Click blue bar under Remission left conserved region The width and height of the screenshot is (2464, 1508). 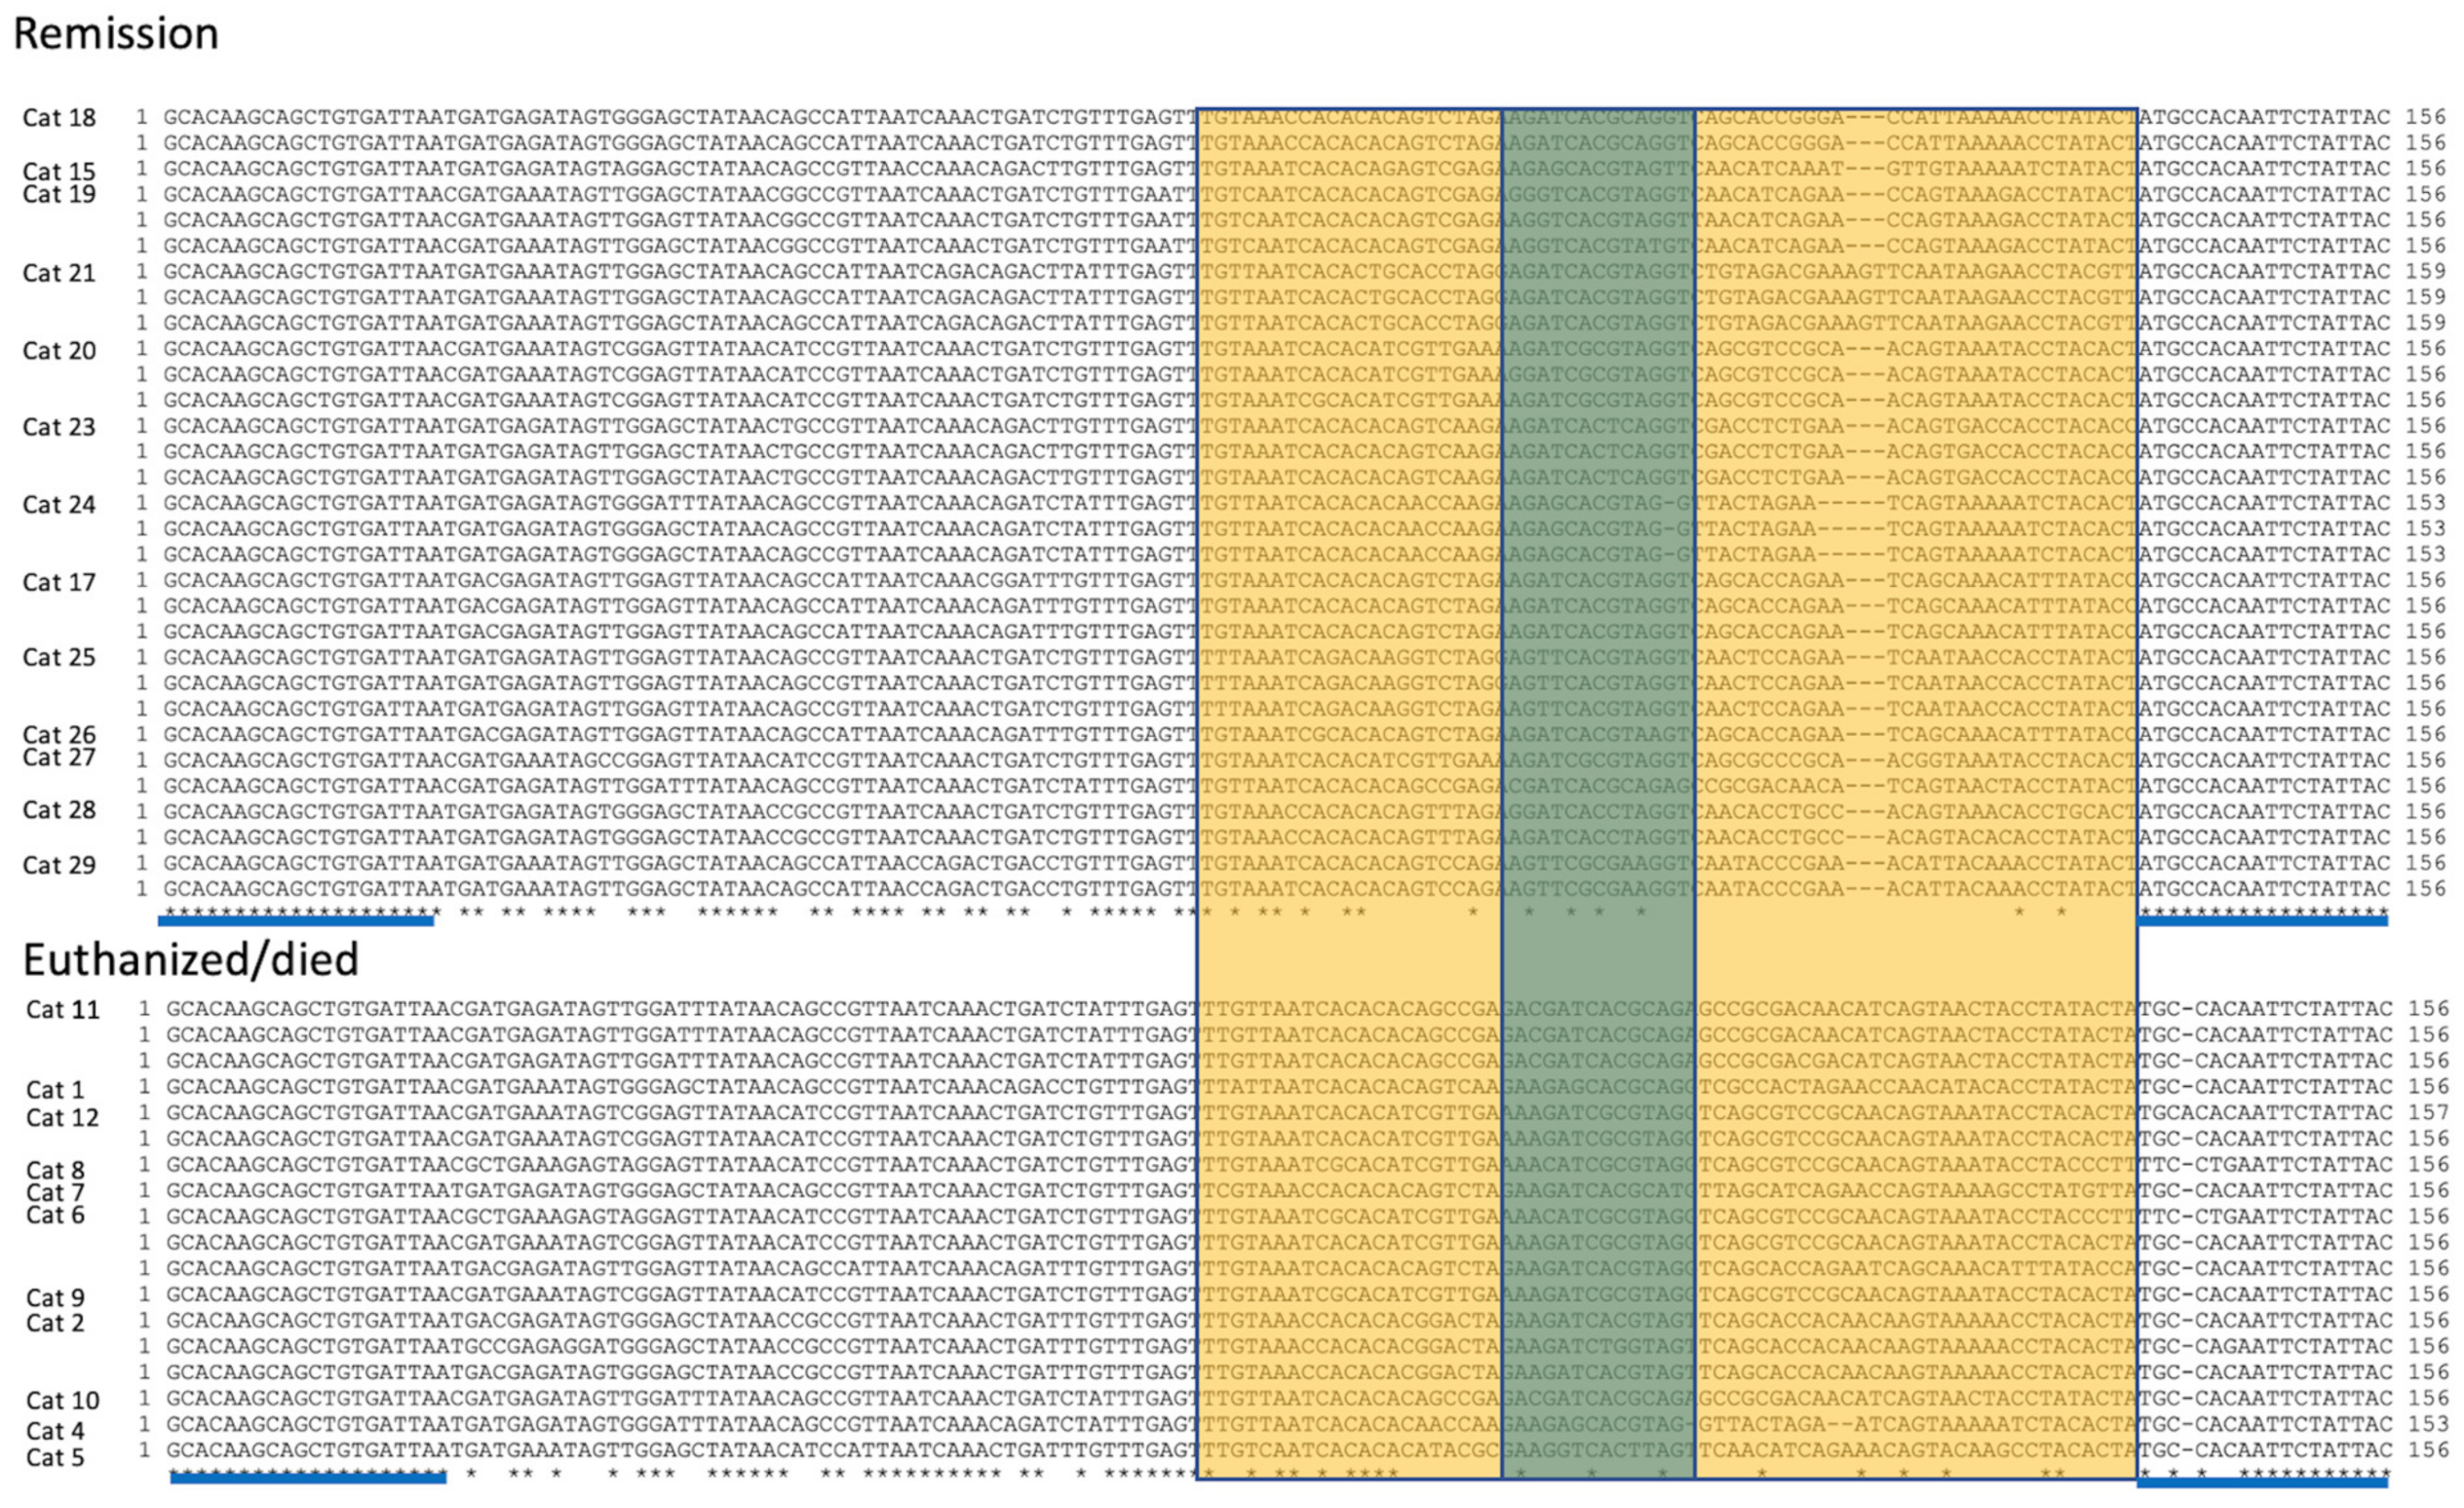296,921
